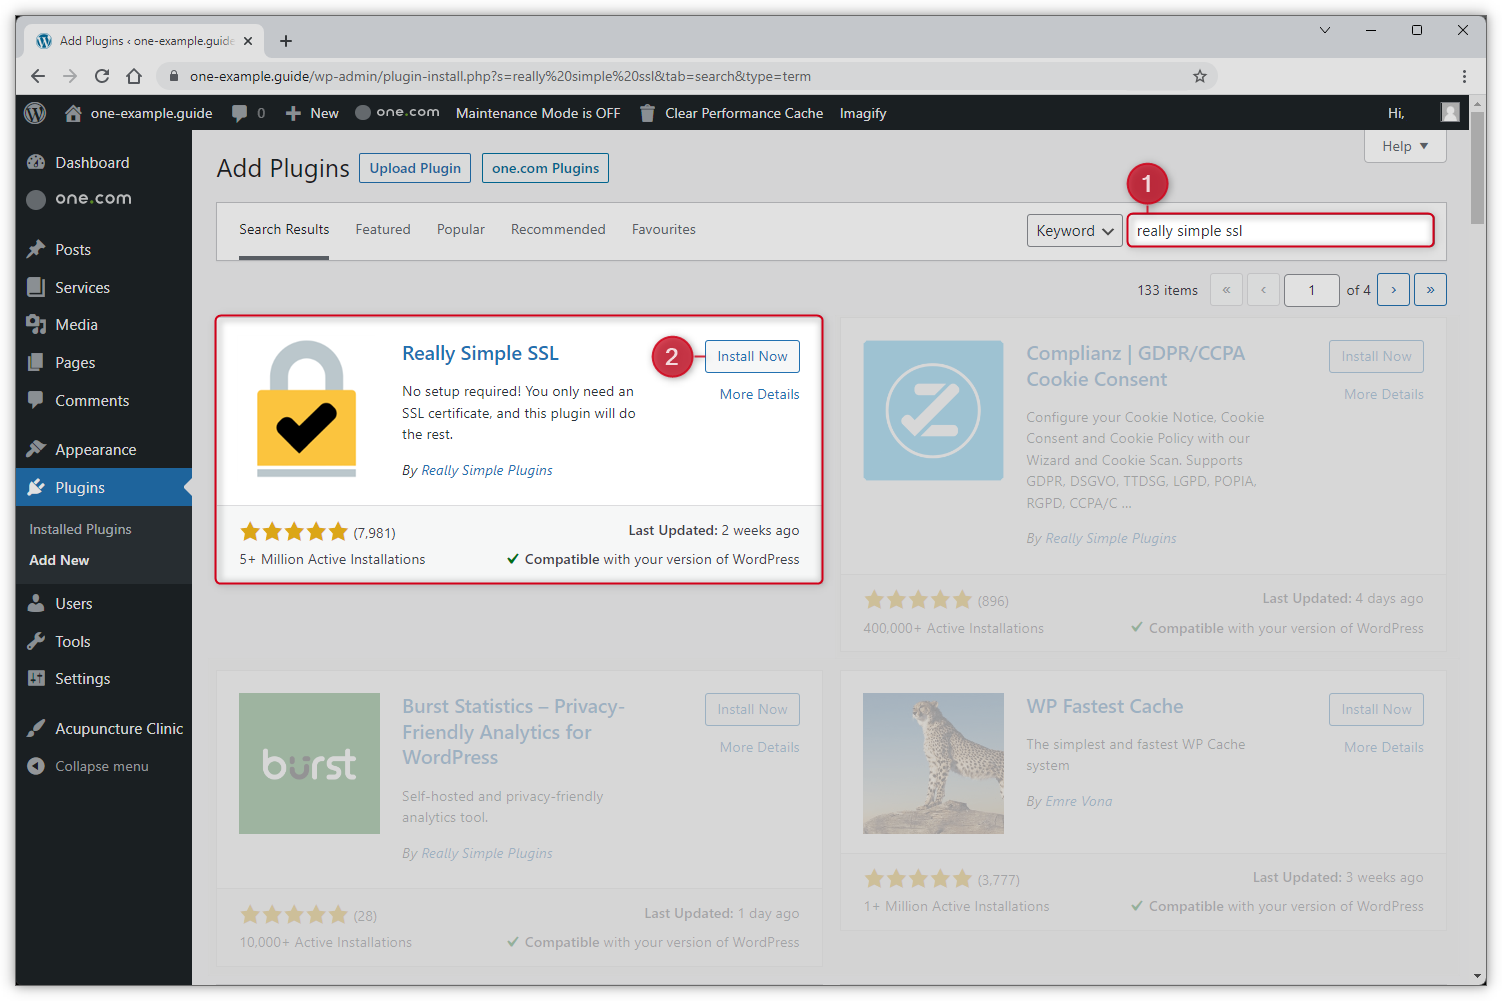Viewport: 1502px width, 1001px height.
Task: Click the Users sidebar icon
Action: 36,603
